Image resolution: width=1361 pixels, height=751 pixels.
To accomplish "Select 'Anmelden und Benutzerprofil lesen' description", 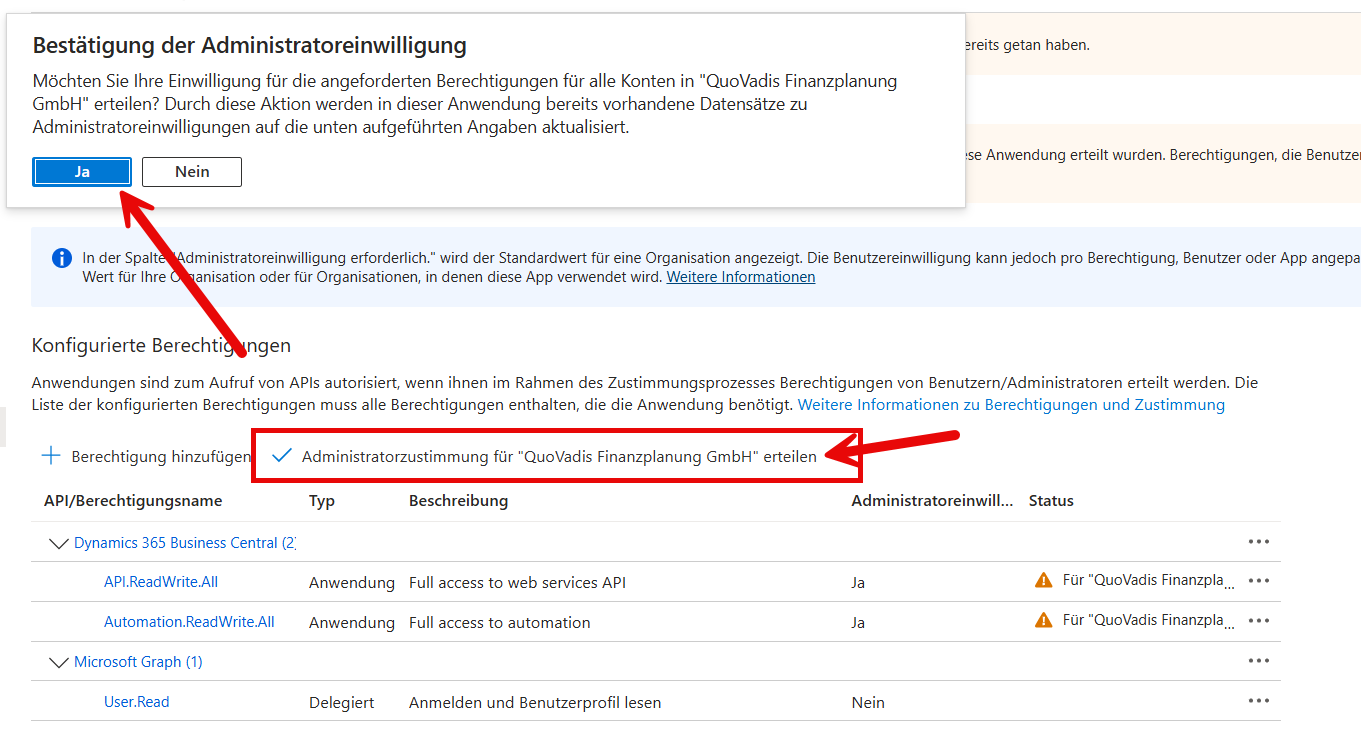I will (535, 702).
